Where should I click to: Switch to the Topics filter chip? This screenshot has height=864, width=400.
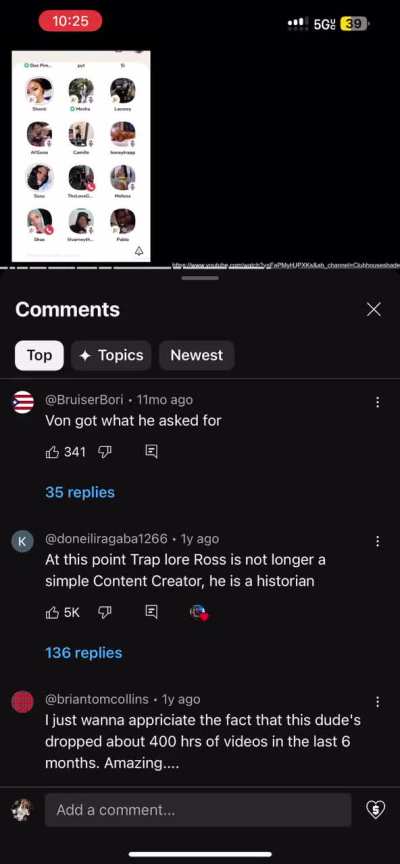pyautogui.click(x=111, y=355)
